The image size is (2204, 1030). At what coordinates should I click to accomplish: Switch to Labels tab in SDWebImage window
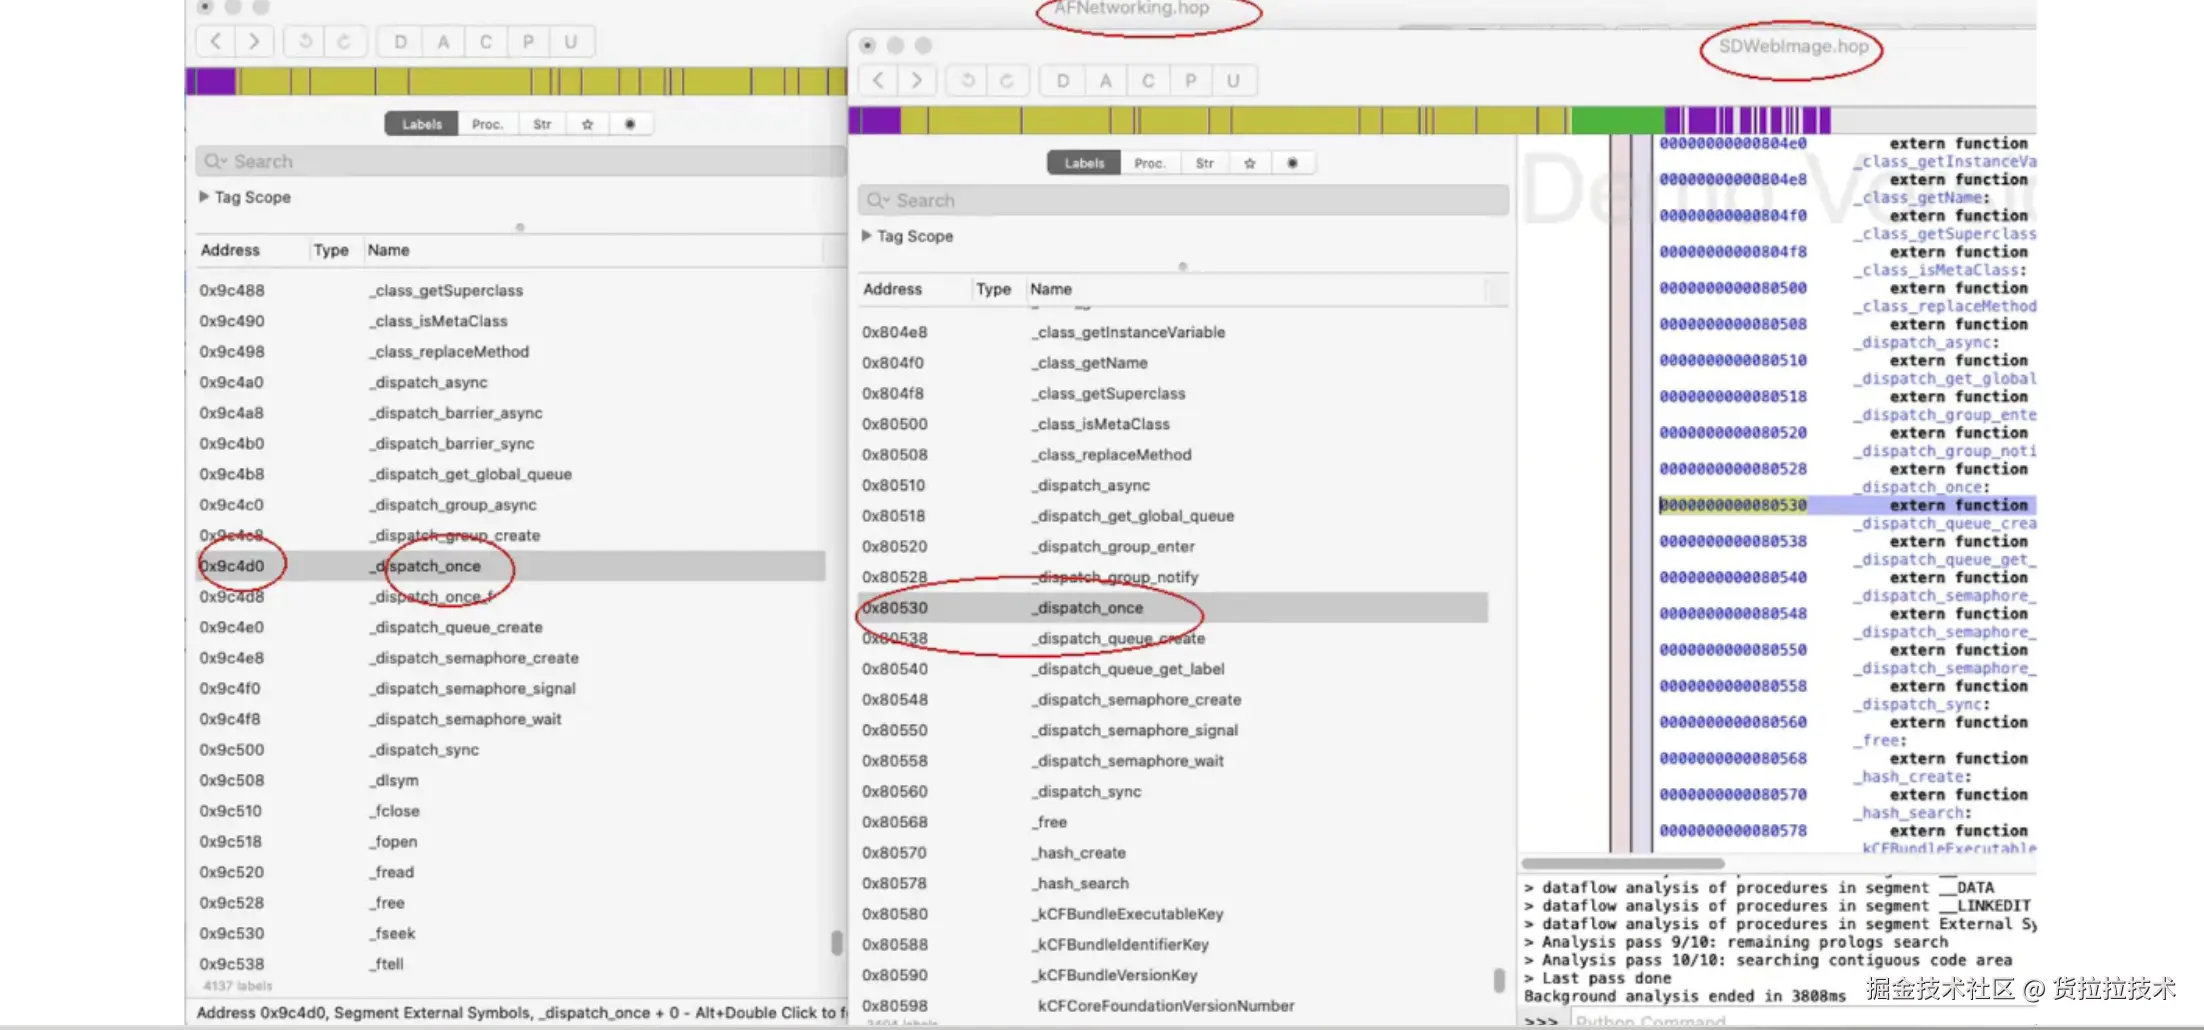[1084, 163]
